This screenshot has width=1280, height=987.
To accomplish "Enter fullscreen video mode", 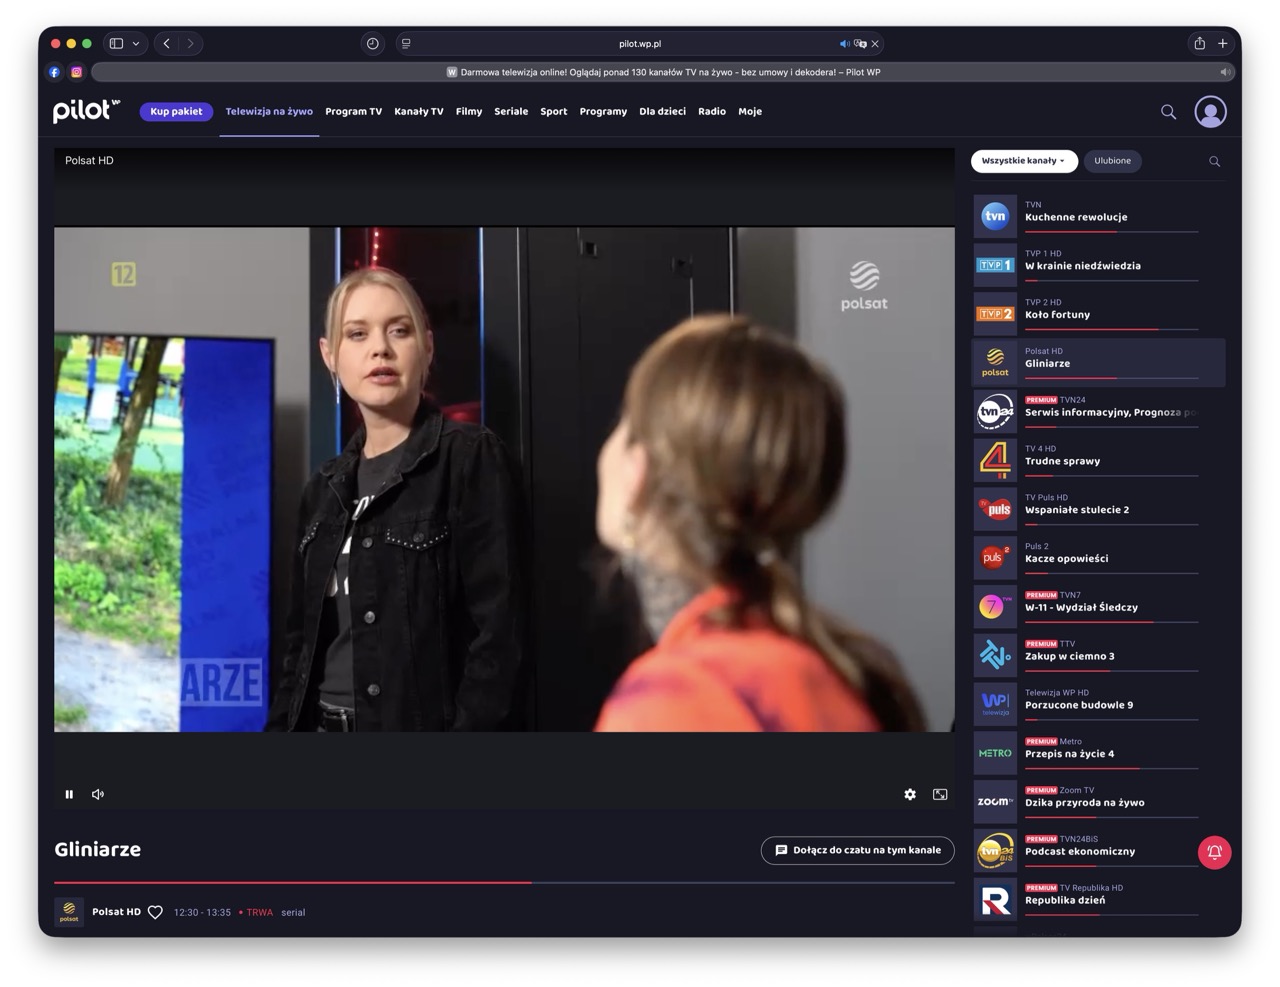I will coord(940,794).
